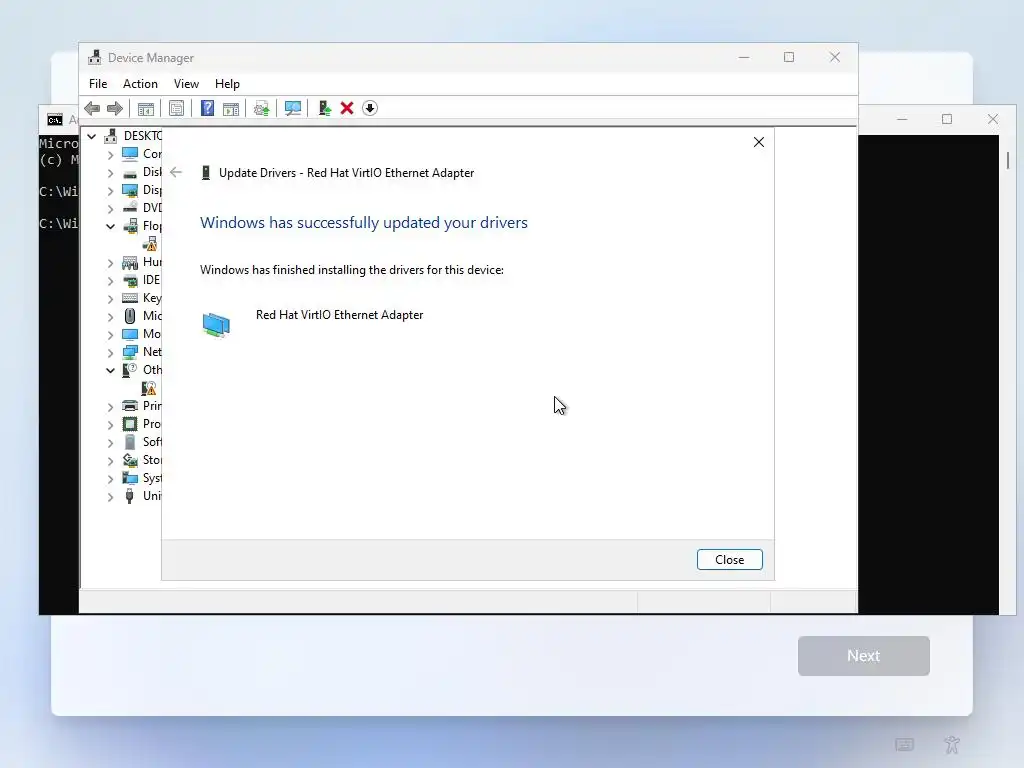
Task: Collapse the DESKTOP root tree node
Action: [x=92, y=136]
